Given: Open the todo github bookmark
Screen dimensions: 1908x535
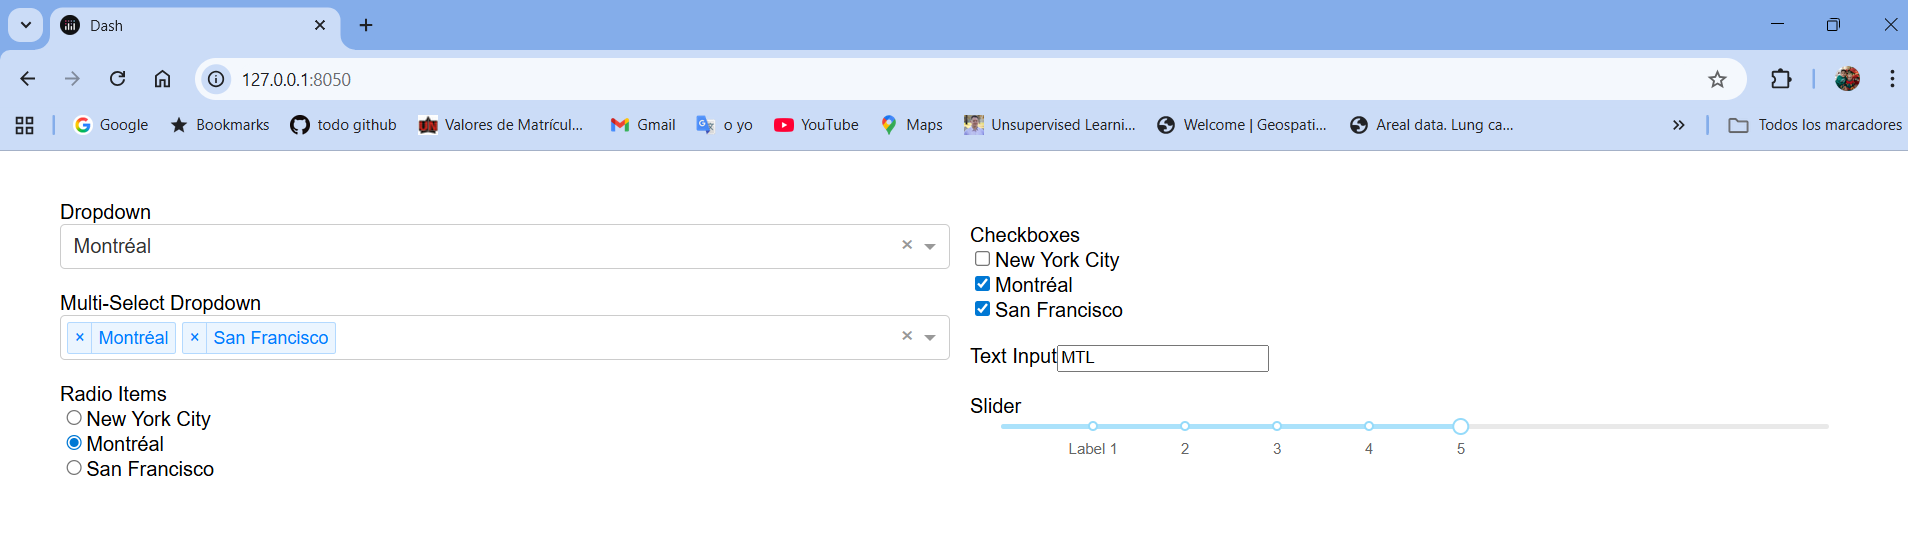Looking at the screenshot, I should point(343,125).
